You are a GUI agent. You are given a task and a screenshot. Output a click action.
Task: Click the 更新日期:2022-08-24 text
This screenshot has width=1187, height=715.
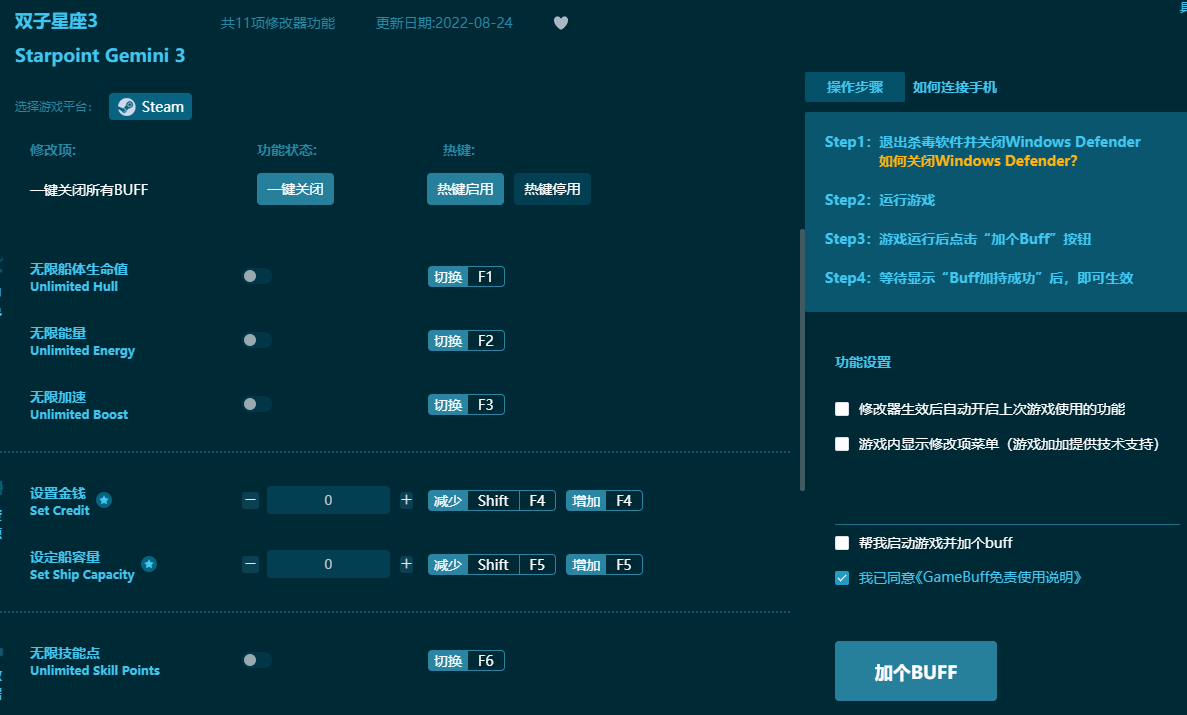(444, 23)
